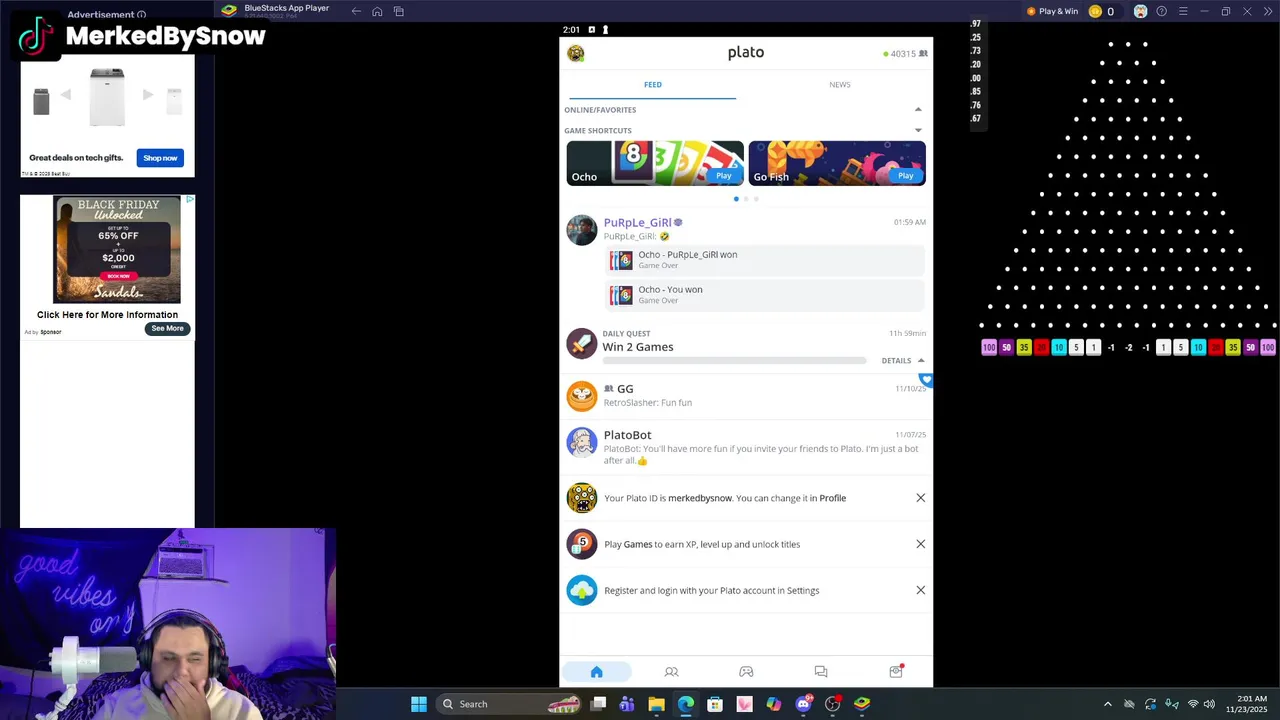Viewport: 1280px width, 720px height.
Task: Click the ad carousel next arrow
Action: tap(148, 95)
